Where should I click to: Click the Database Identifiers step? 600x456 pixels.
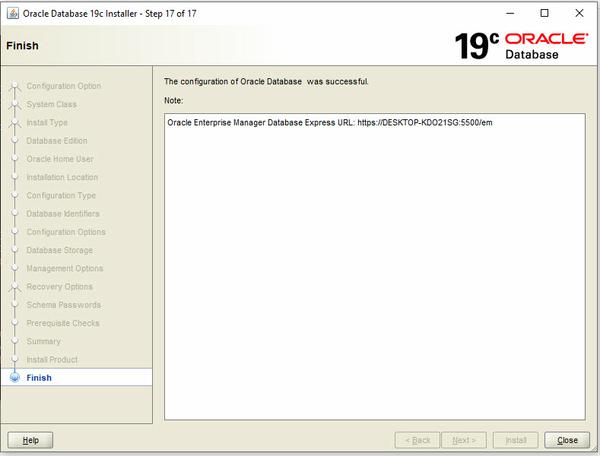(62, 214)
